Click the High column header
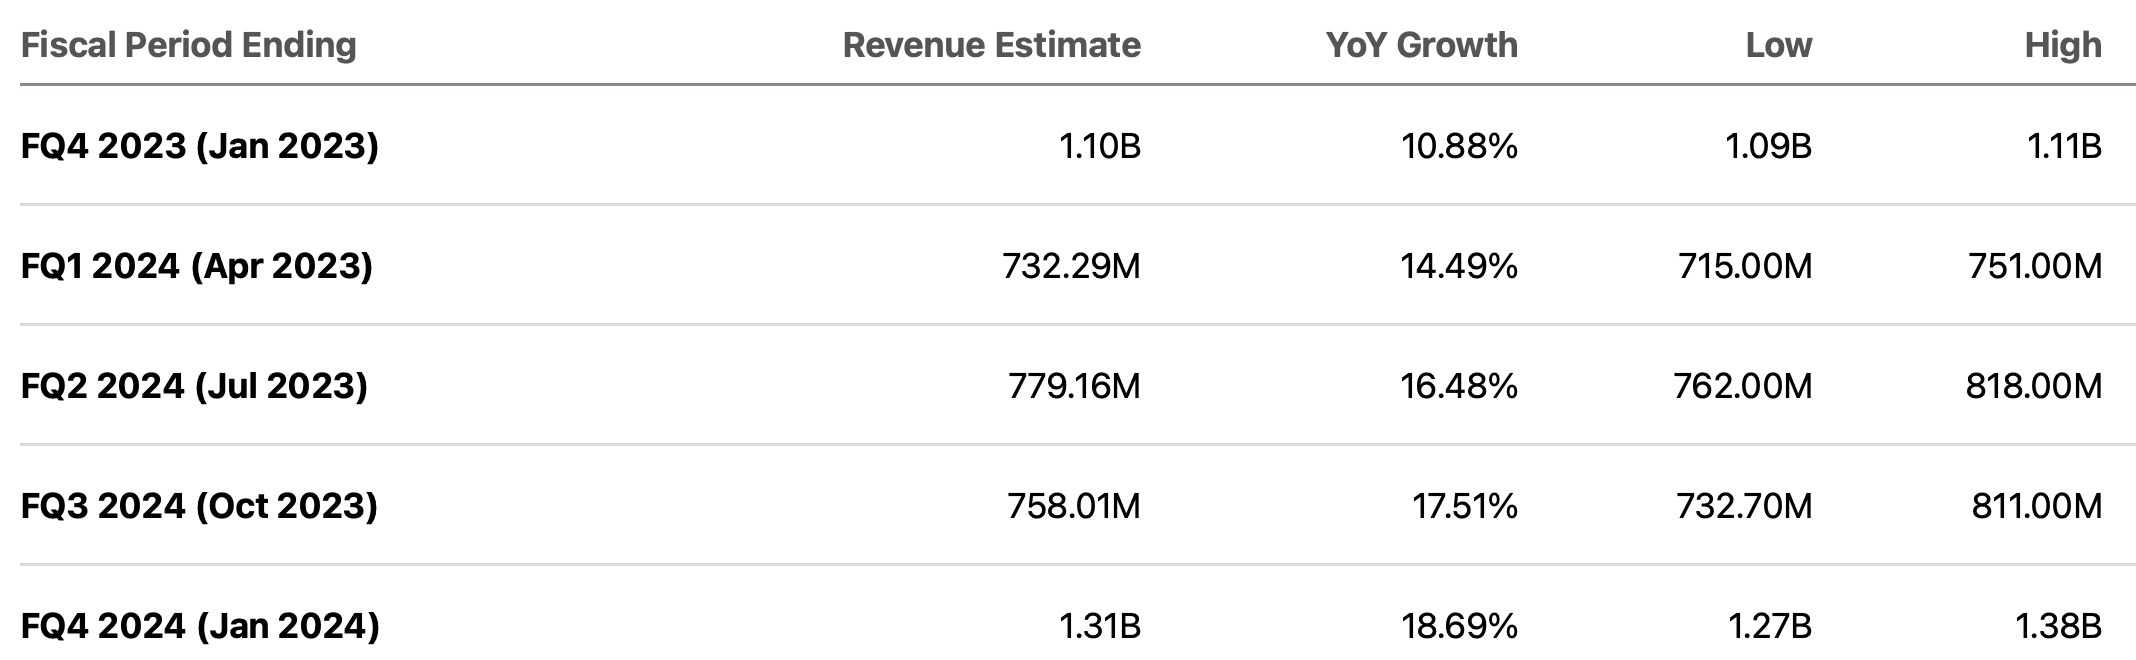Image resolution: width=2136 pixels, height=660 pixels. (2062, 45)
